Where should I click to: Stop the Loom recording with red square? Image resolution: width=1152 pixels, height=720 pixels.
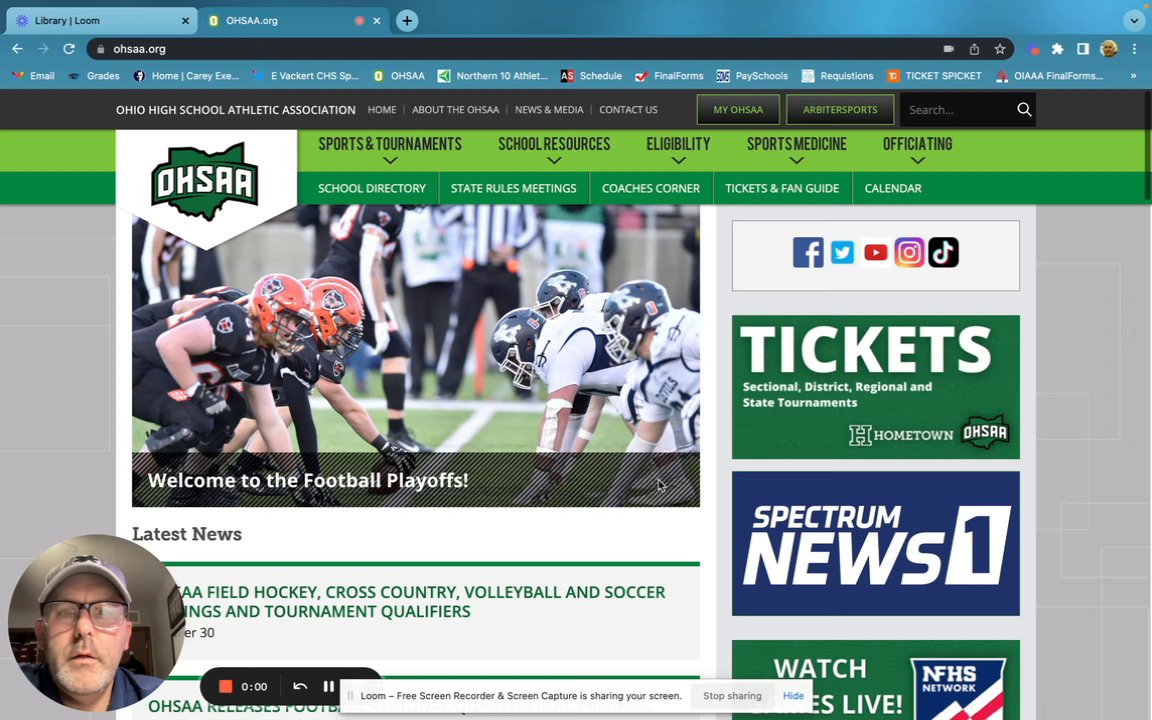click(226, 686)
